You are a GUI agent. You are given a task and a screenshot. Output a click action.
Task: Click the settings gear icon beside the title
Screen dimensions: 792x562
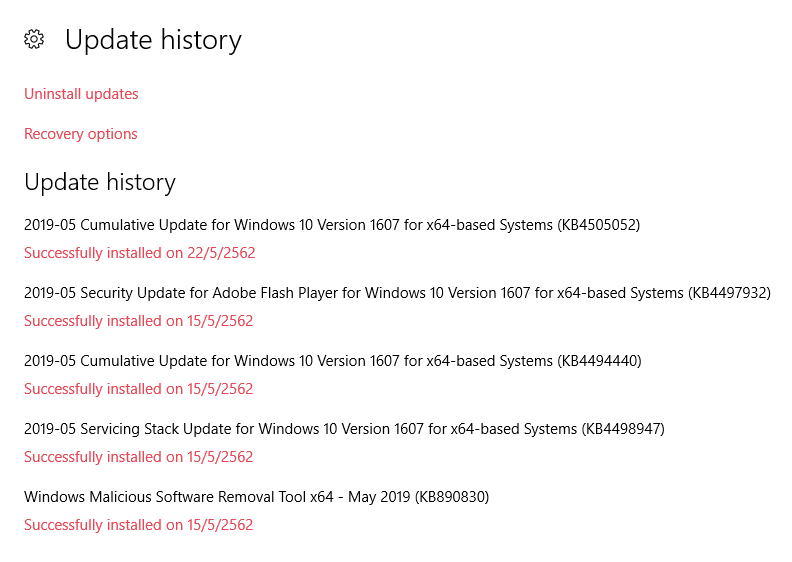click(x=34, y=39)
